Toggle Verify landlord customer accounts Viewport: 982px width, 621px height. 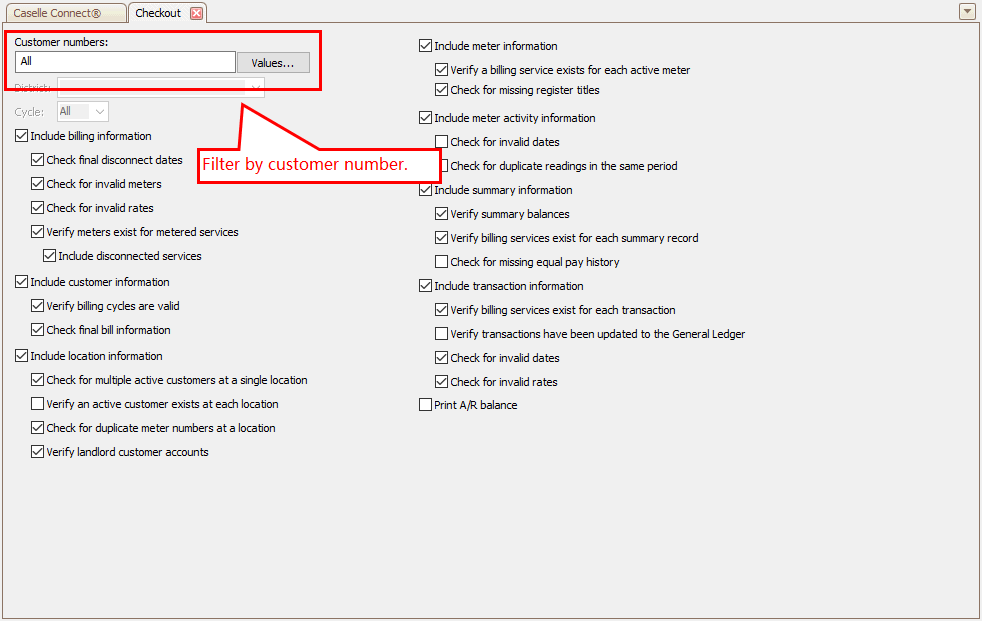point(38,452)
